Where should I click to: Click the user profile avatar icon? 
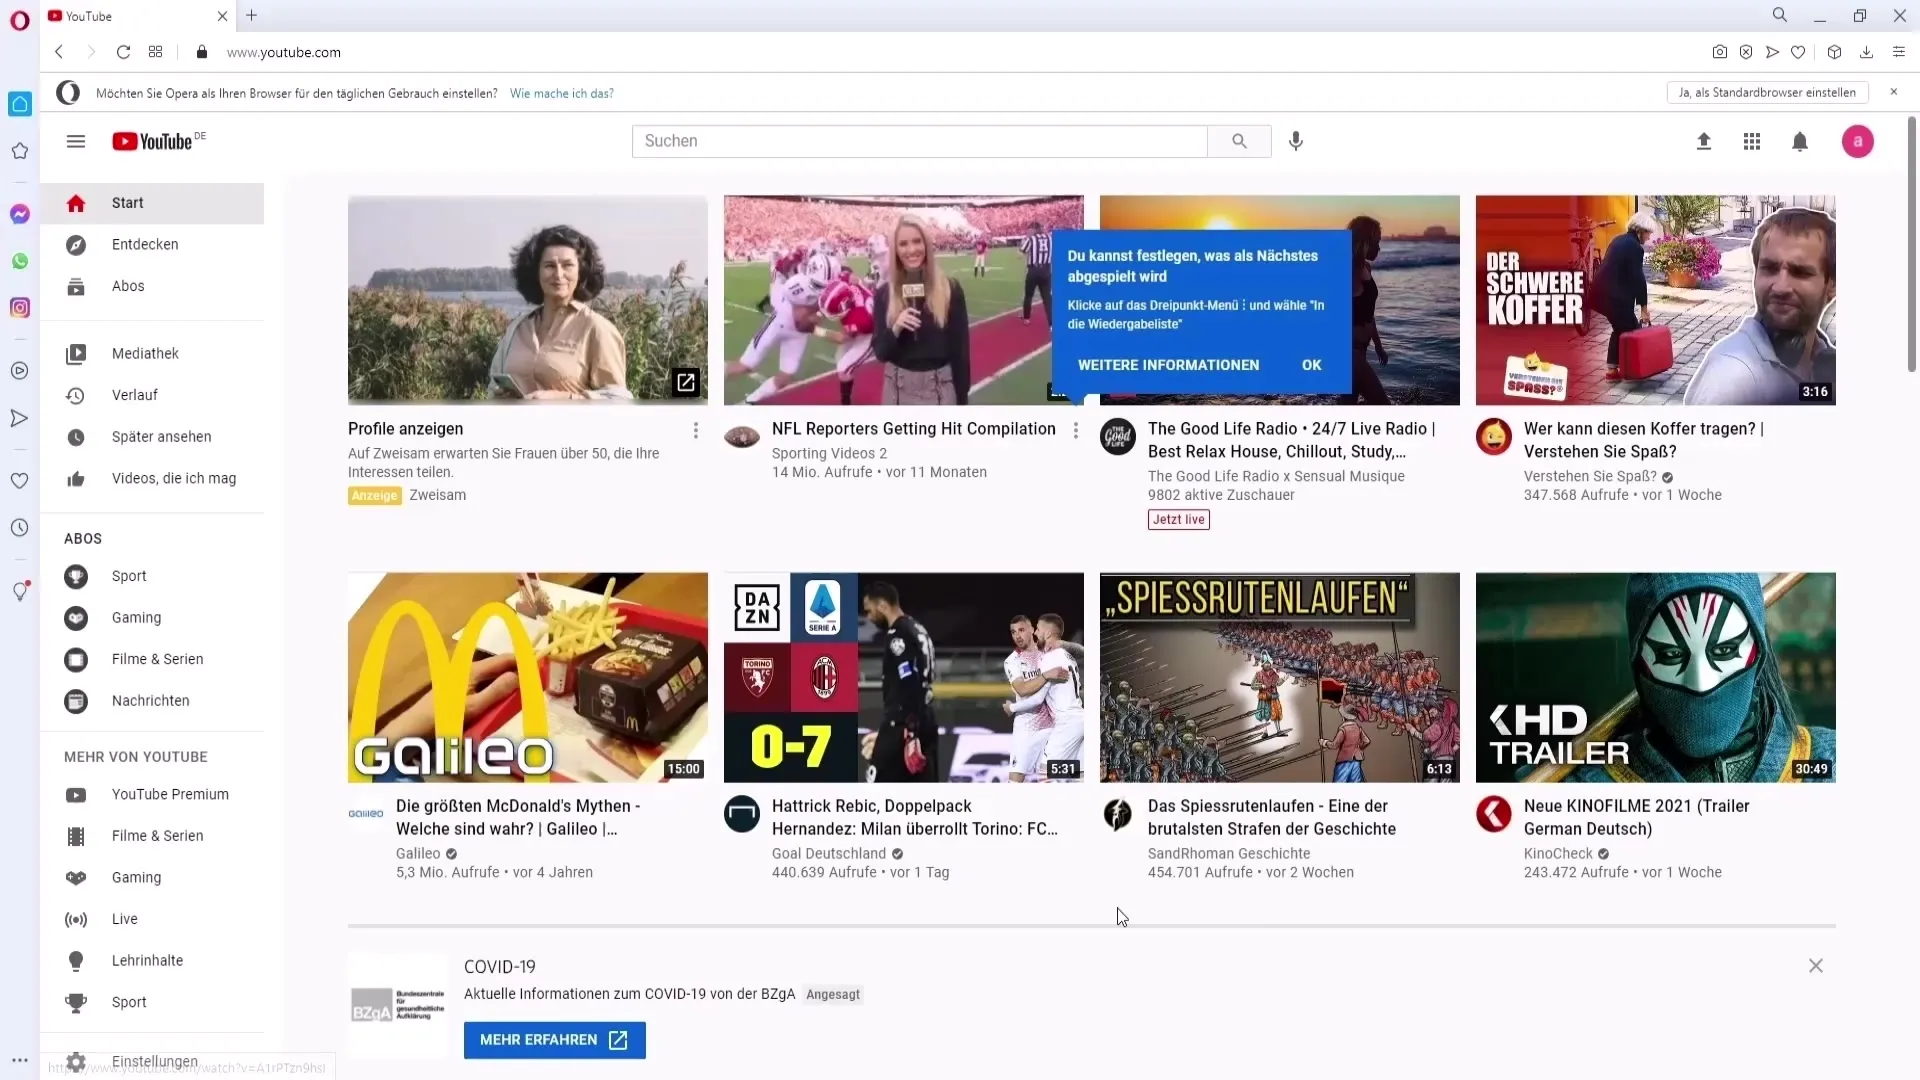click(1858, 141)
